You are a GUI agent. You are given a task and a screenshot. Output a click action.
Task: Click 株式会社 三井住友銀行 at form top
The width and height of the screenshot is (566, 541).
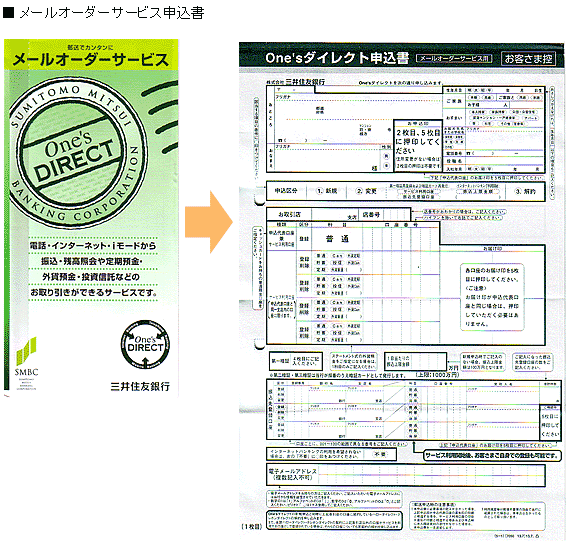[296, 82]
